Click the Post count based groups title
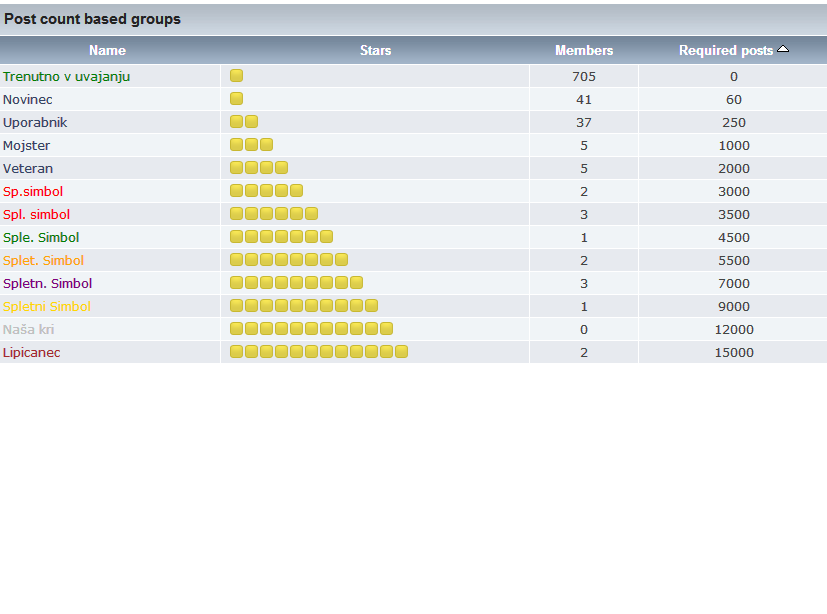This screenshot has width=827, height=614. coord(93,19)
